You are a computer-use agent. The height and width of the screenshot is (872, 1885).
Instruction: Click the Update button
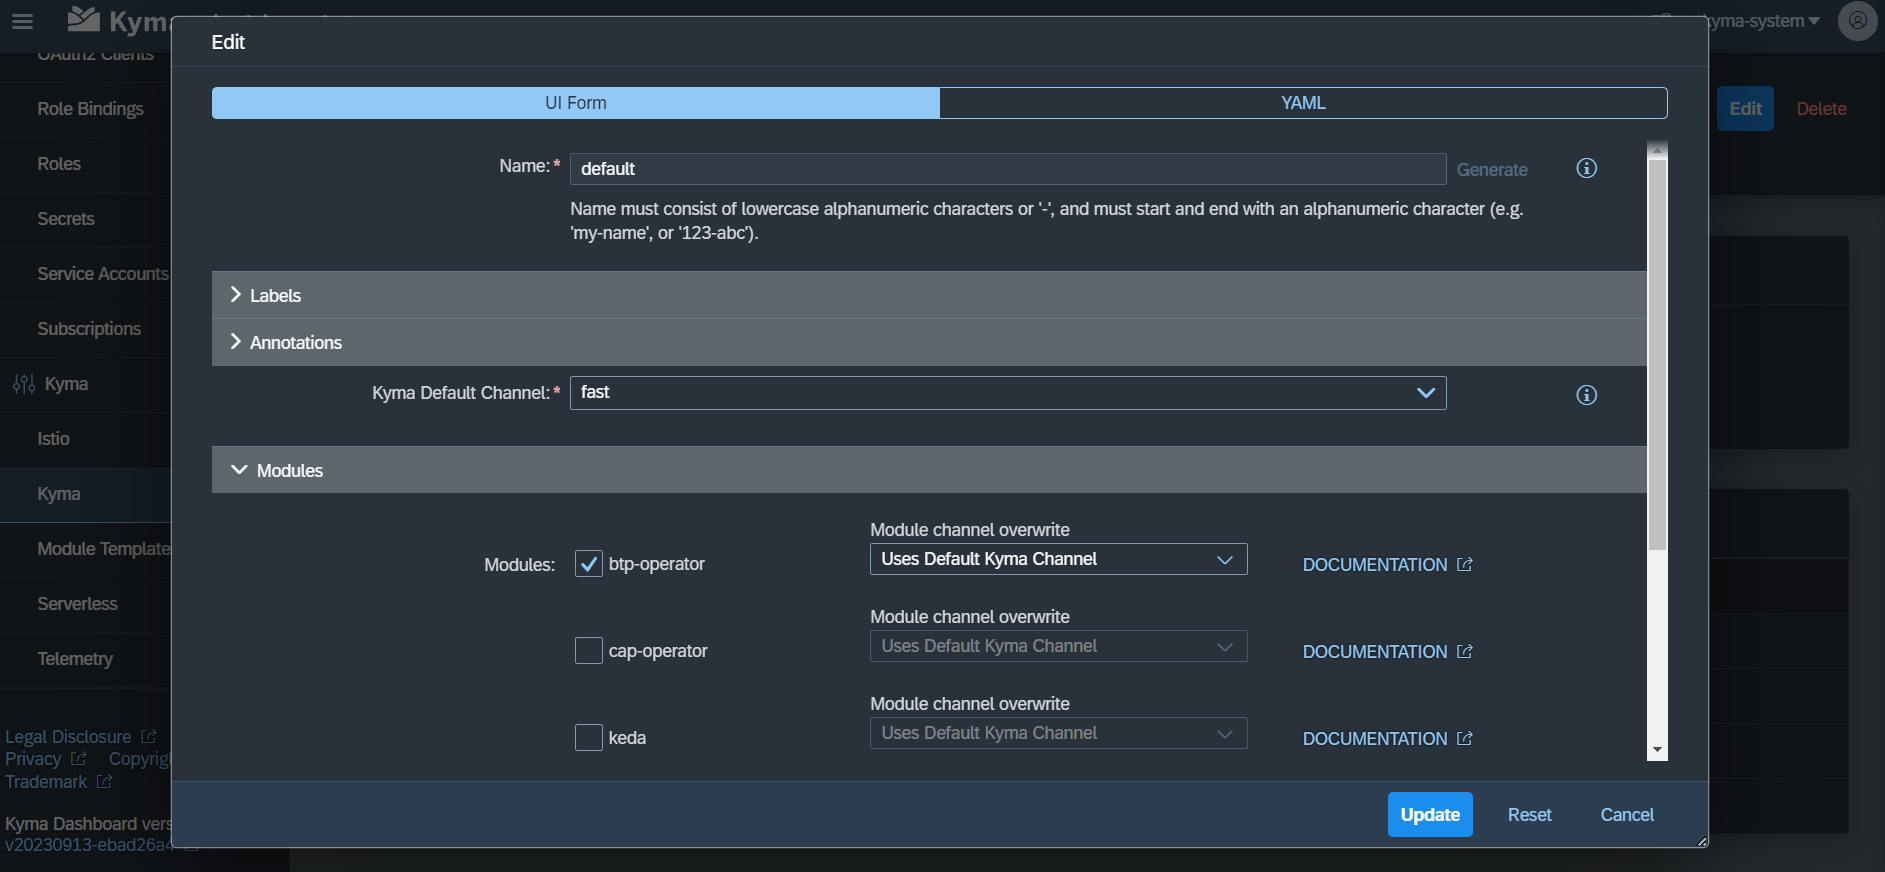tap(1430, 815)
